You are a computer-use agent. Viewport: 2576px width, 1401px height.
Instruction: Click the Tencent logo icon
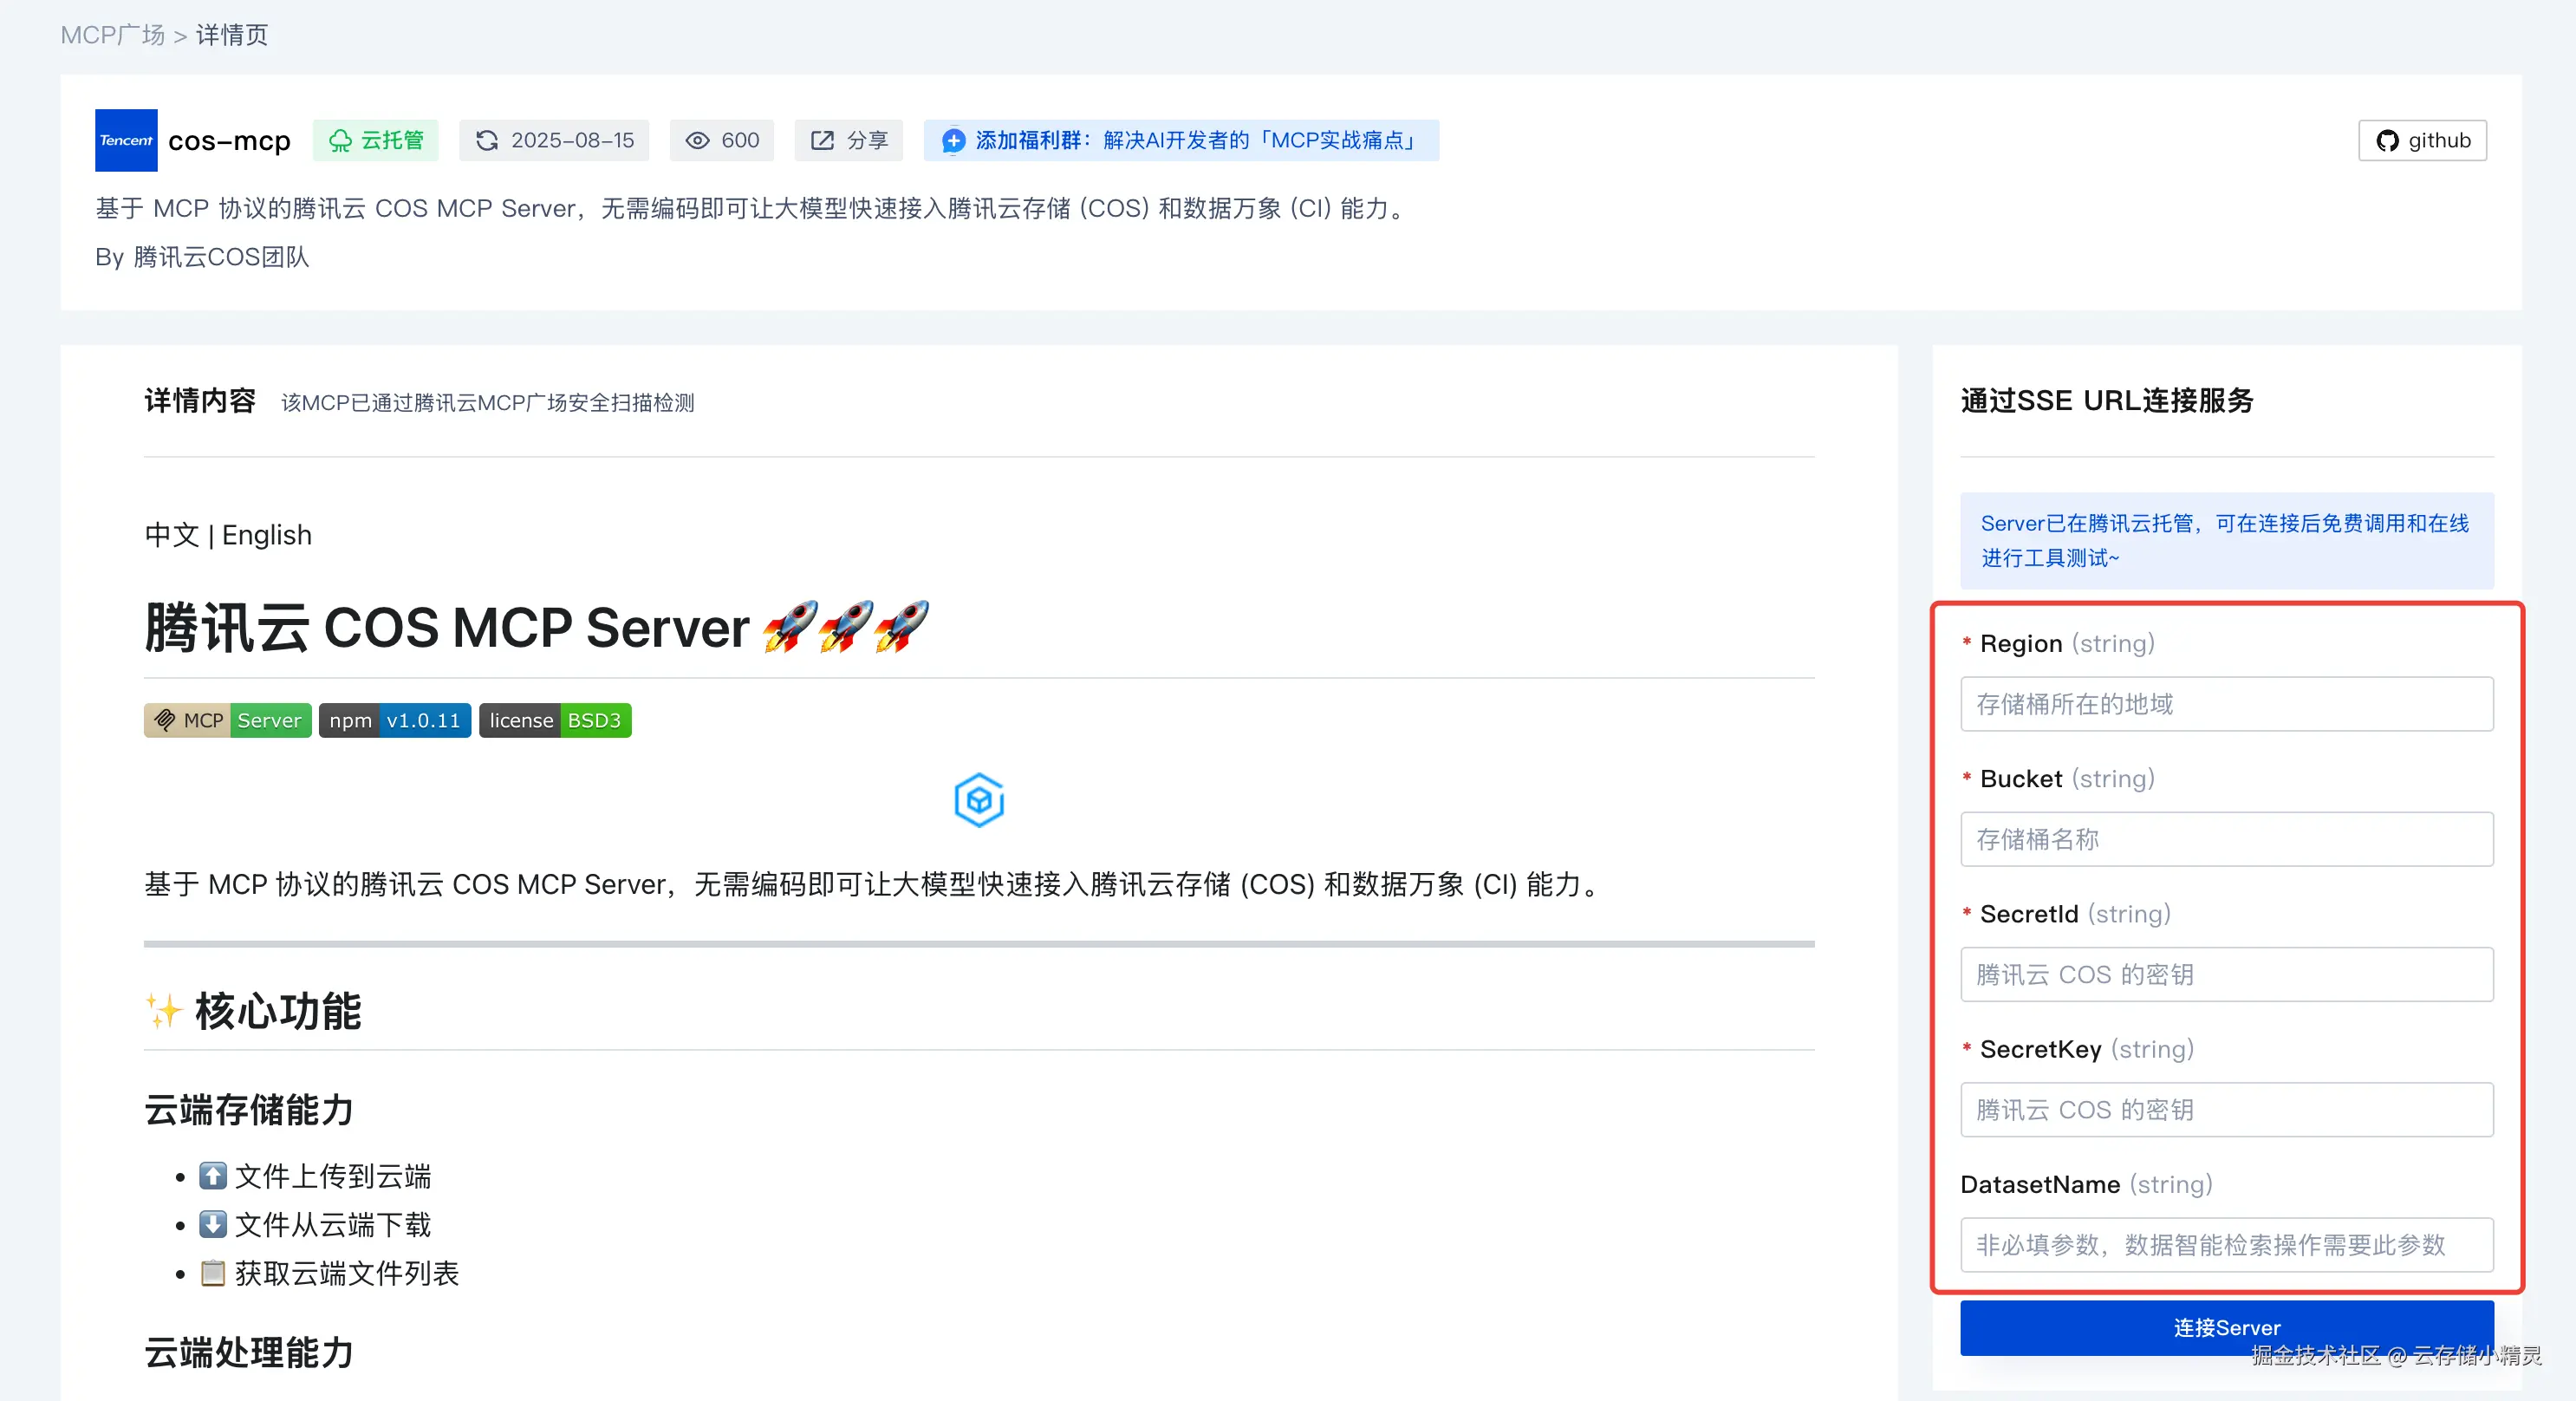[x=125, y=140]
